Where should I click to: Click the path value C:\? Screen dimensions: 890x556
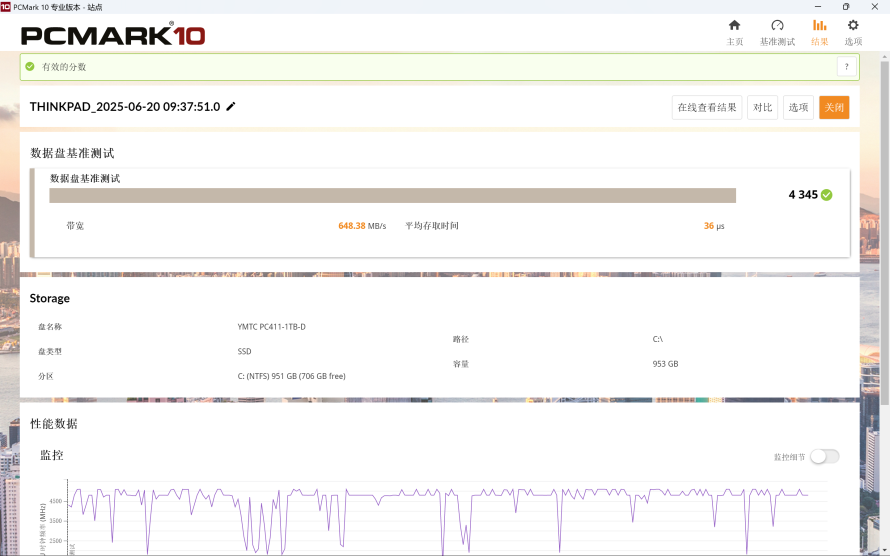click(x=657, y=339)
